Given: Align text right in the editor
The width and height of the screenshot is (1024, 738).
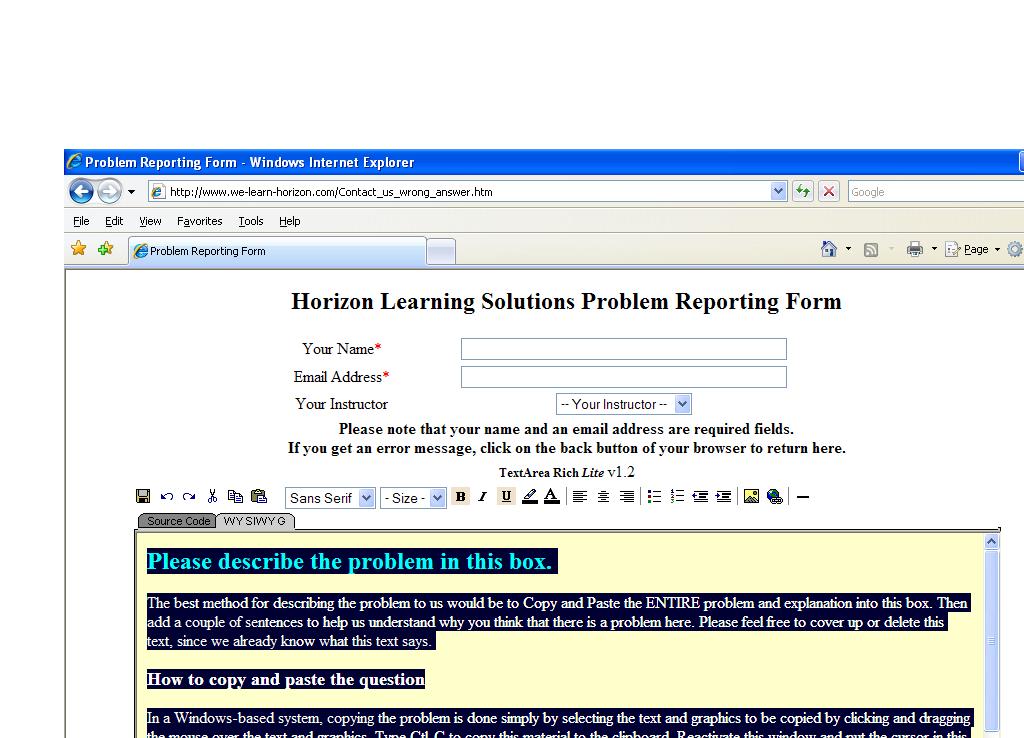Looking at the screenshot, I should (626, 497).
